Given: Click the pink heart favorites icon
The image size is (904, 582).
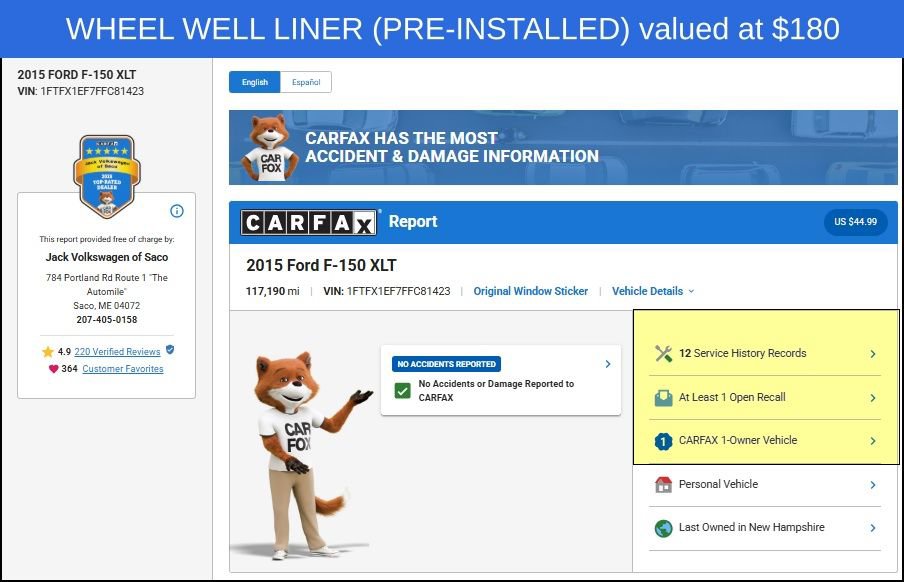Looking at the screenshot, I should point(54,369).
